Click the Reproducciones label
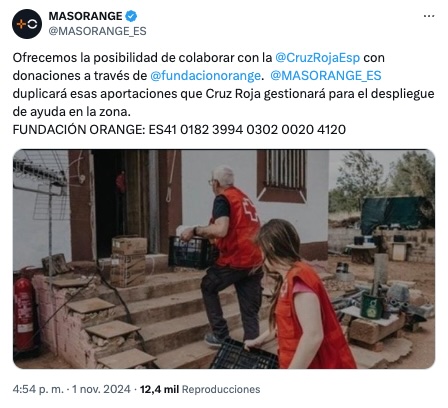448x408 pixels. click(x=221, y=389)
